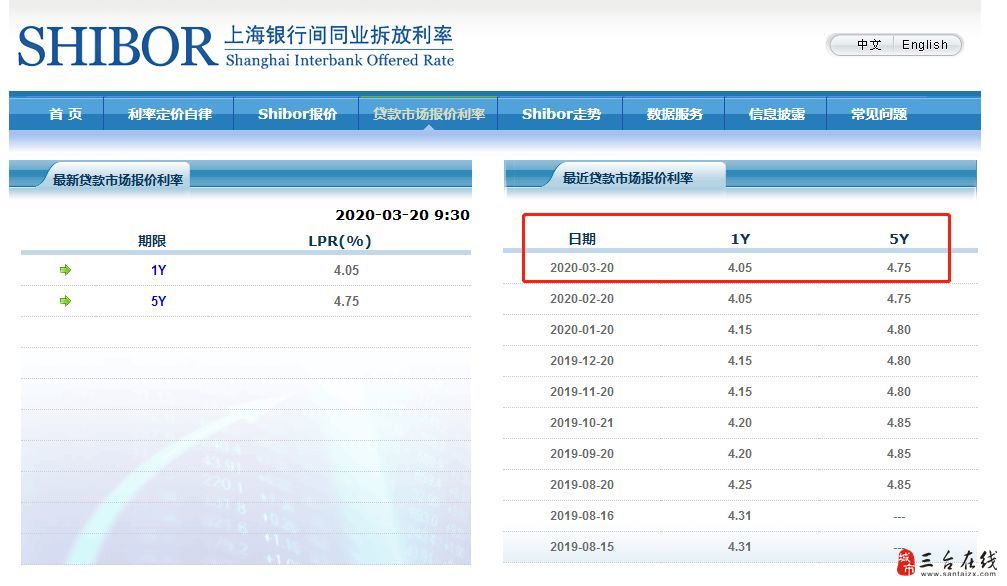Click 5Y rate for 2019-09-20
Image resolution: width=1007 pixels, height=586 pixels.
(x=898, y=454)
